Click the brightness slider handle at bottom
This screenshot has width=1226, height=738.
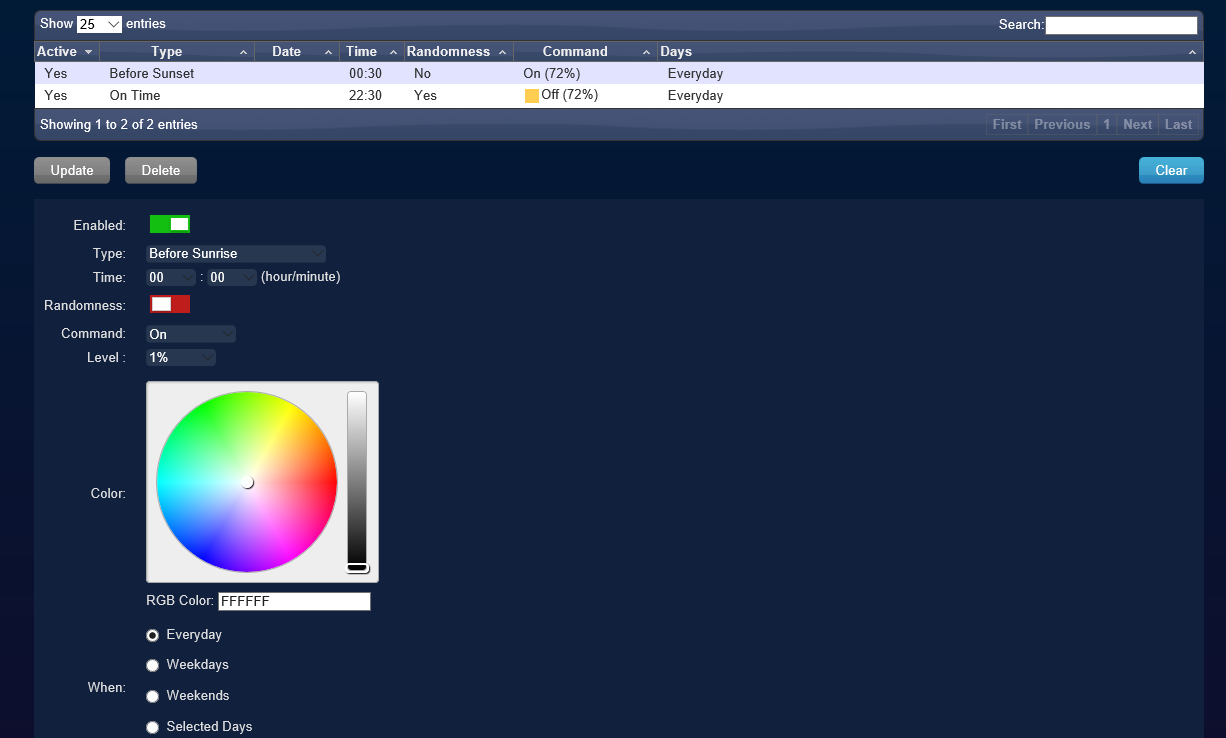[357, 568]
